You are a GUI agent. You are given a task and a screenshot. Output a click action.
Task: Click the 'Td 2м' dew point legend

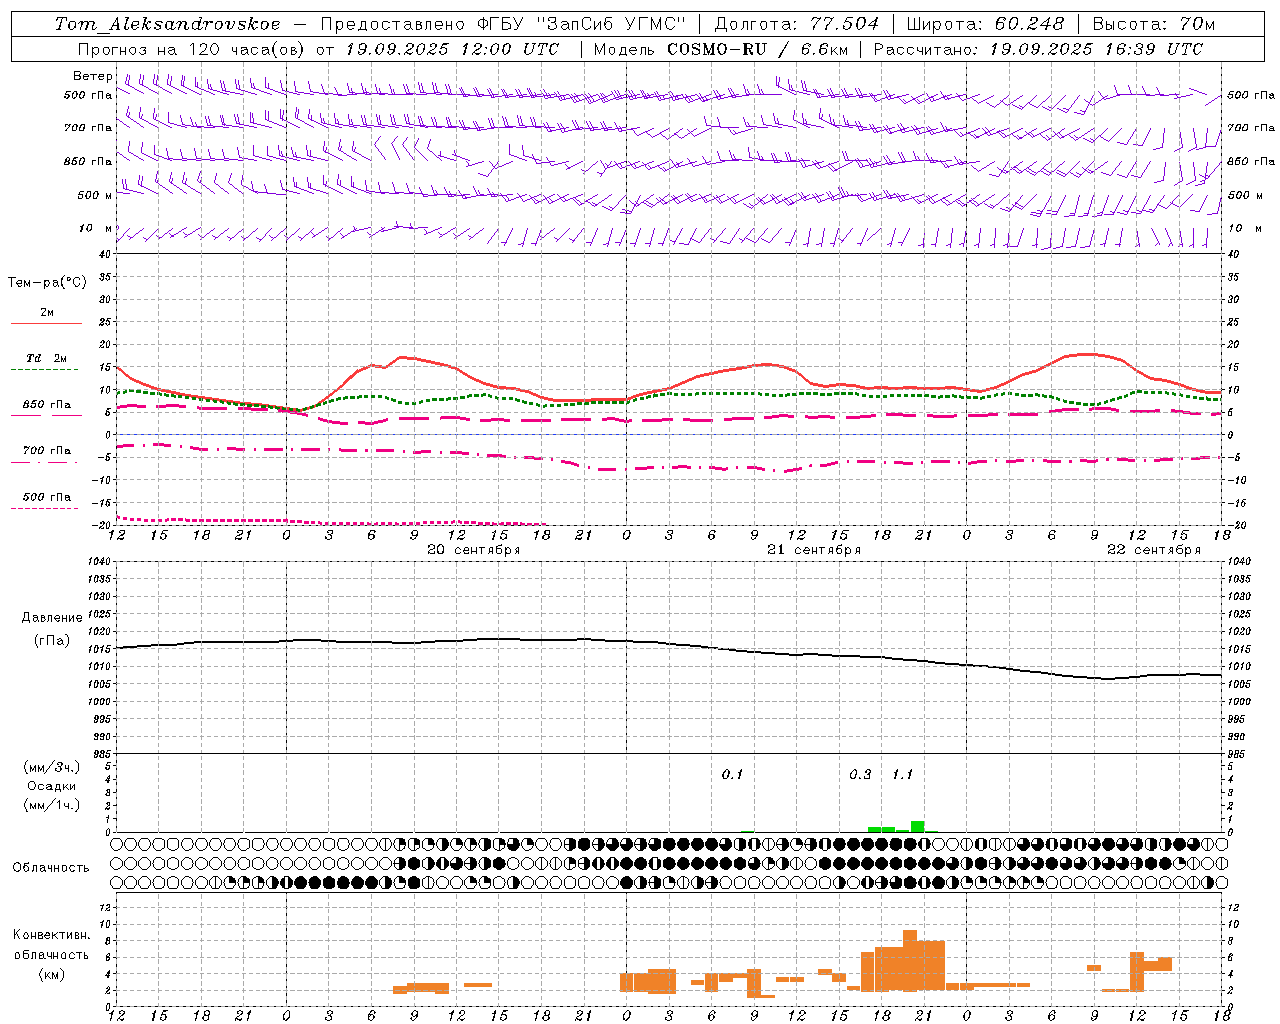pos(47,358)
